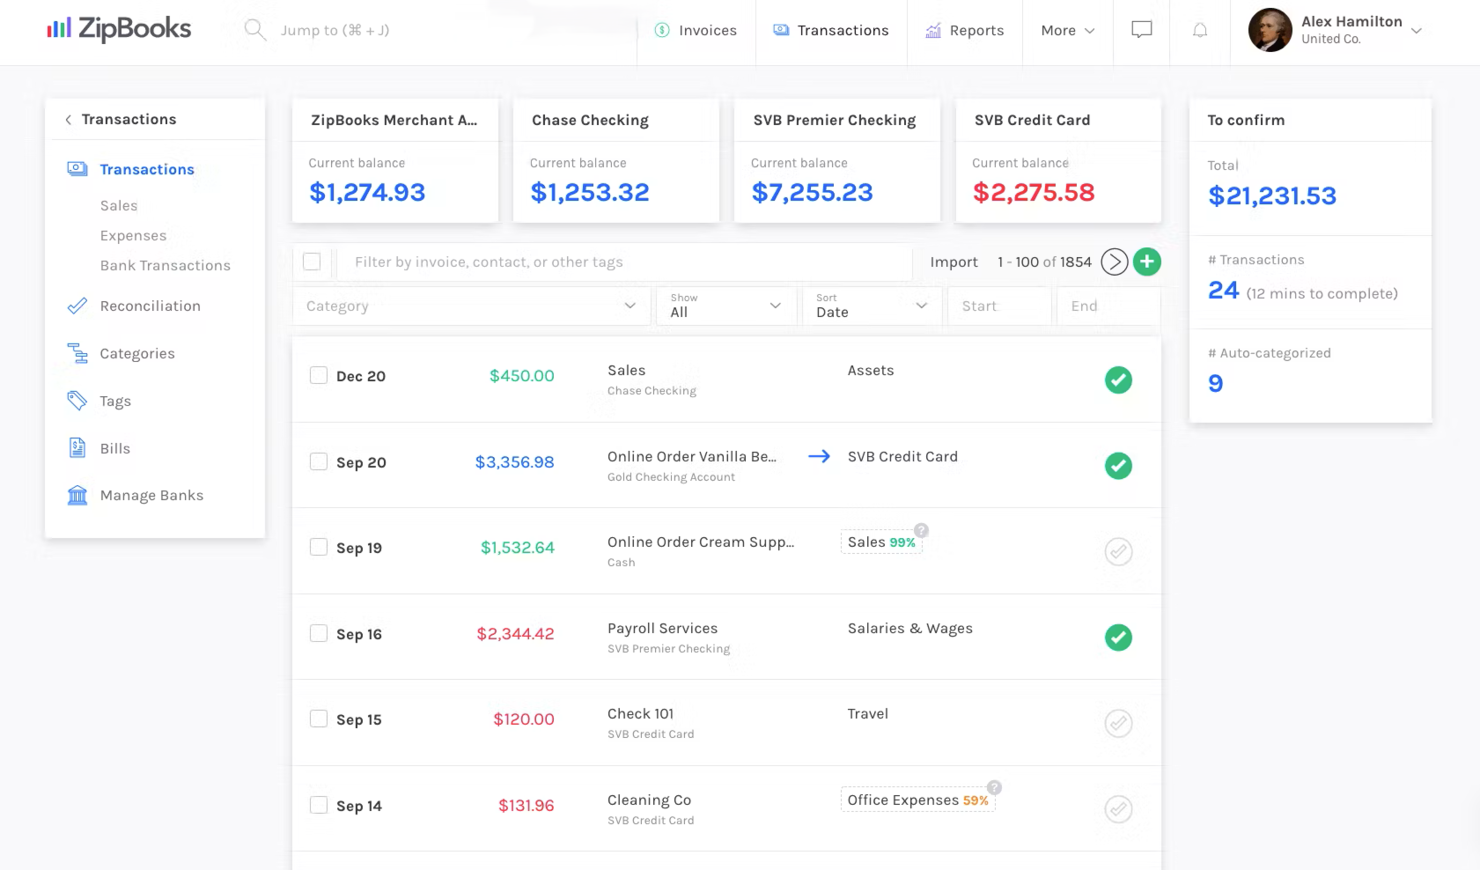
Task: Open the chat messages icon
Action: (x=1141, y=30)
